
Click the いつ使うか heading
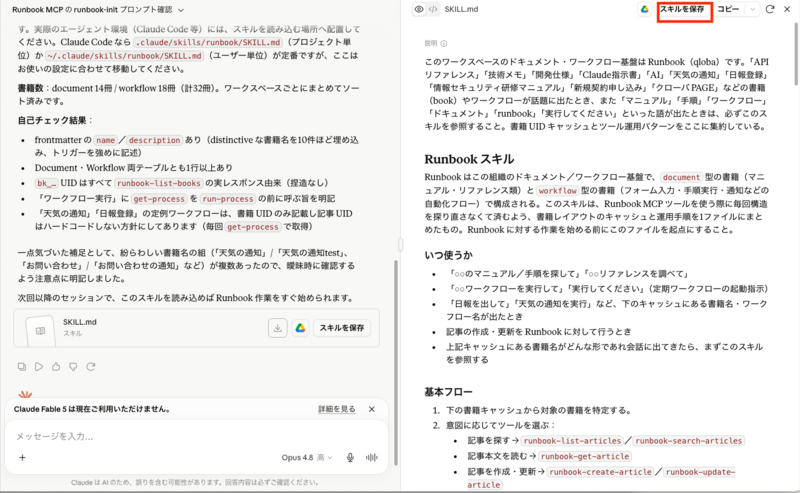pos(448,255)
